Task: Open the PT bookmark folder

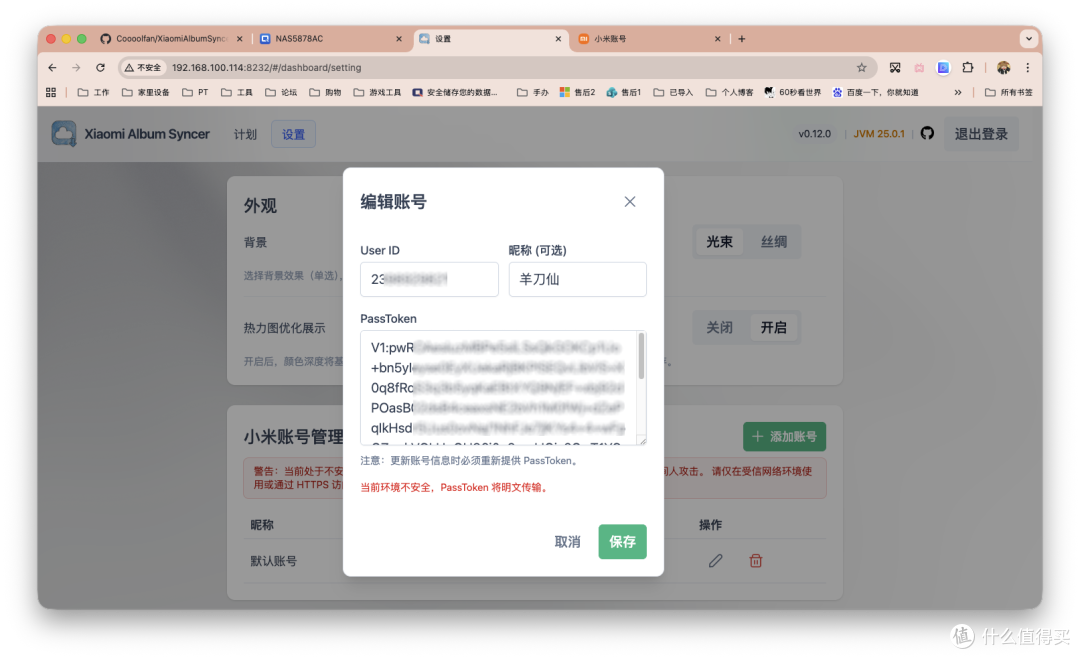Action: click(195, 92)
